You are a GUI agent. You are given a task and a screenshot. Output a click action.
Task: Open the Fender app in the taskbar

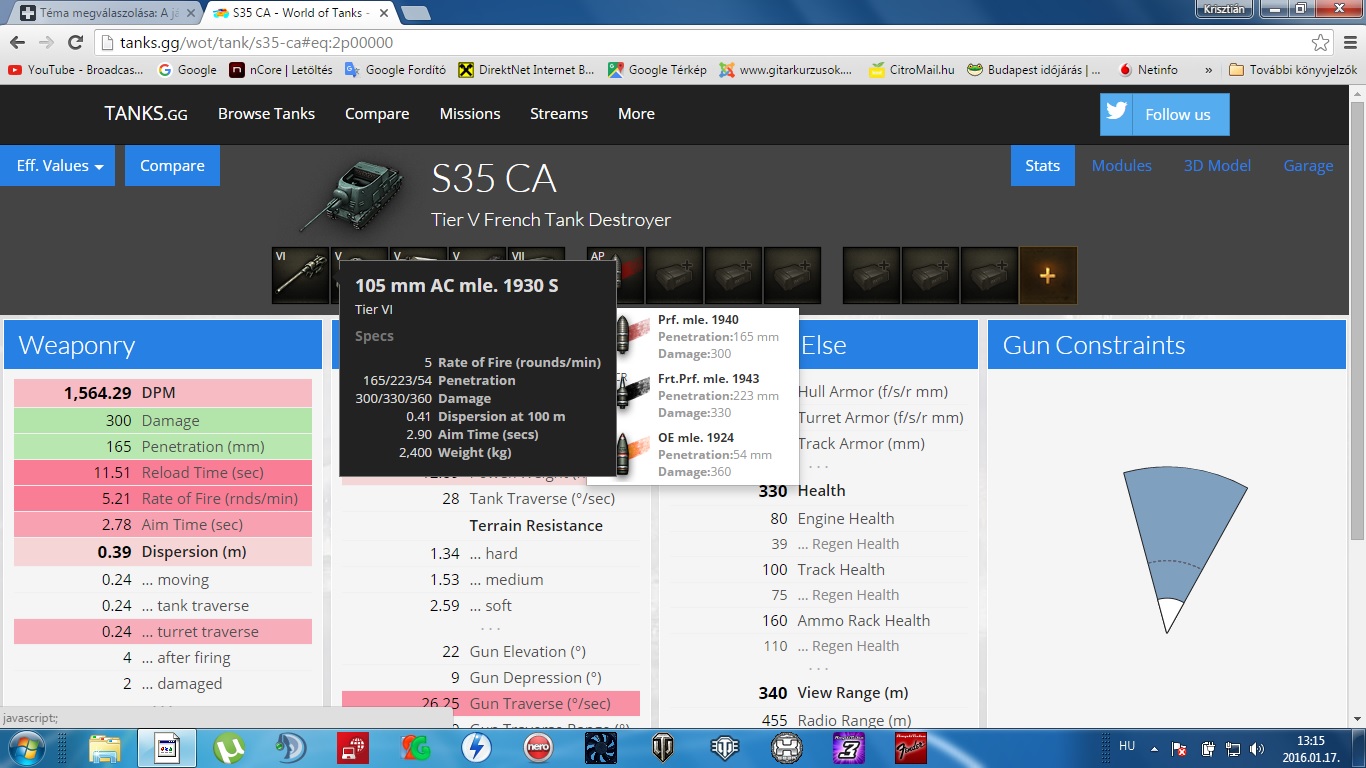[x=911, y=747]
